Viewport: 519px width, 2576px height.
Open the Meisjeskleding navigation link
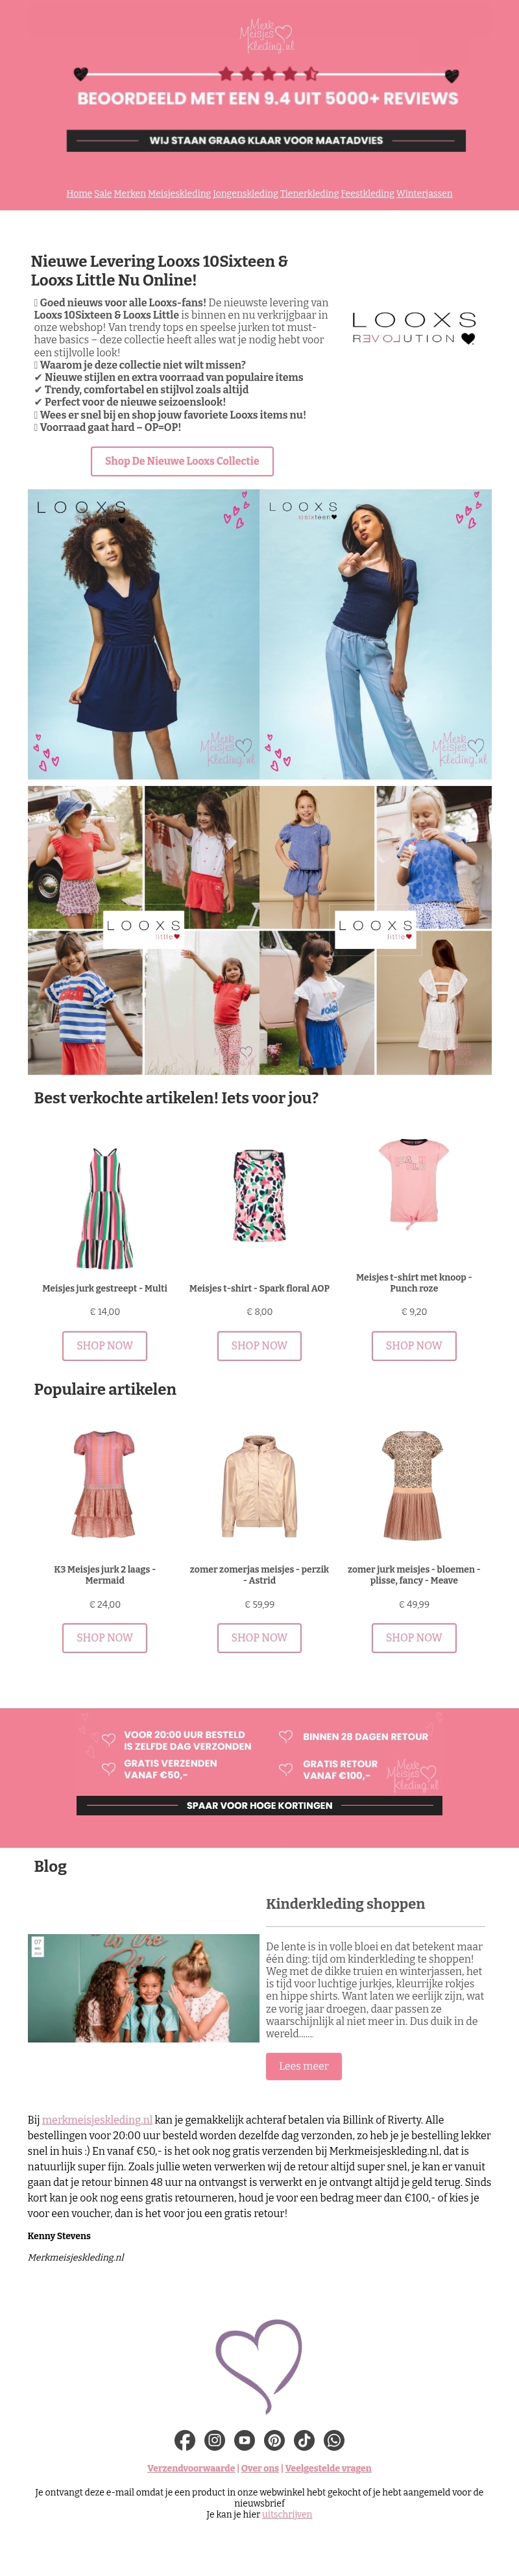click(179, 194)
